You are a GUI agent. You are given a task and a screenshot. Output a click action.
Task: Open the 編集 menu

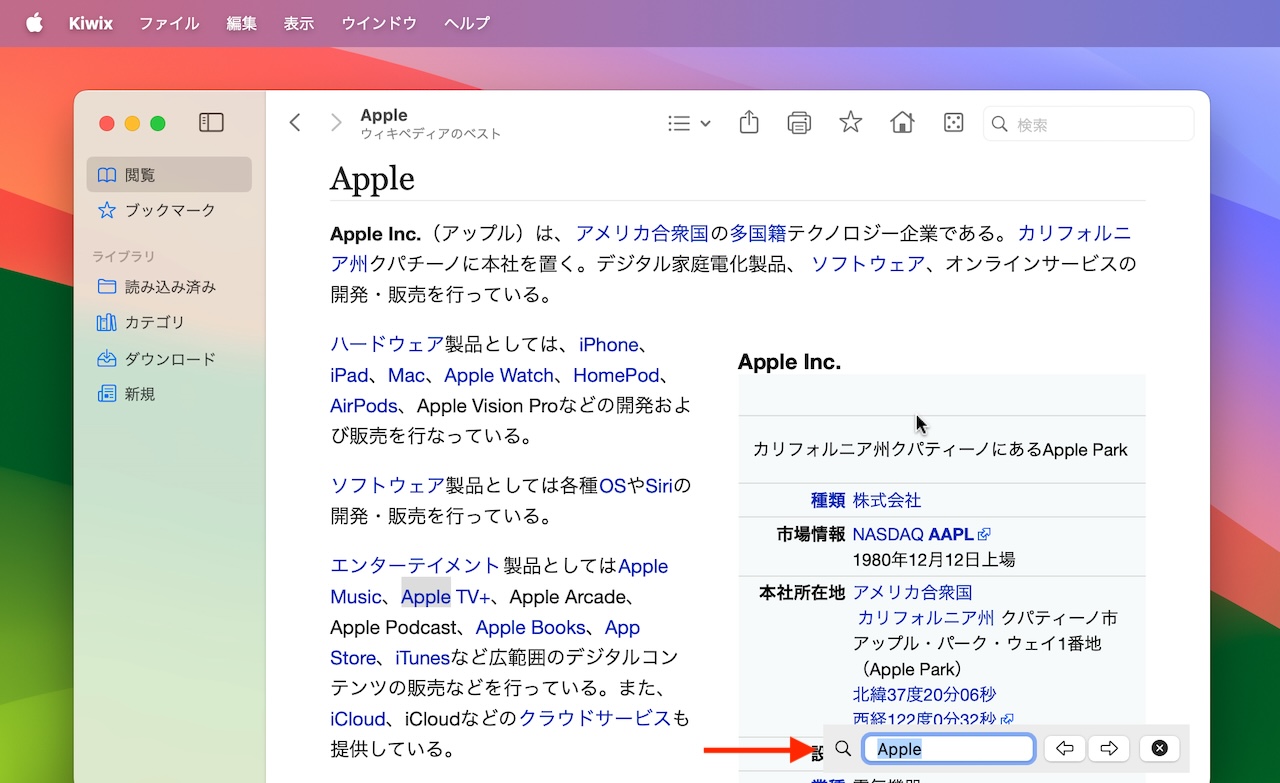click(x=242, y=23)
